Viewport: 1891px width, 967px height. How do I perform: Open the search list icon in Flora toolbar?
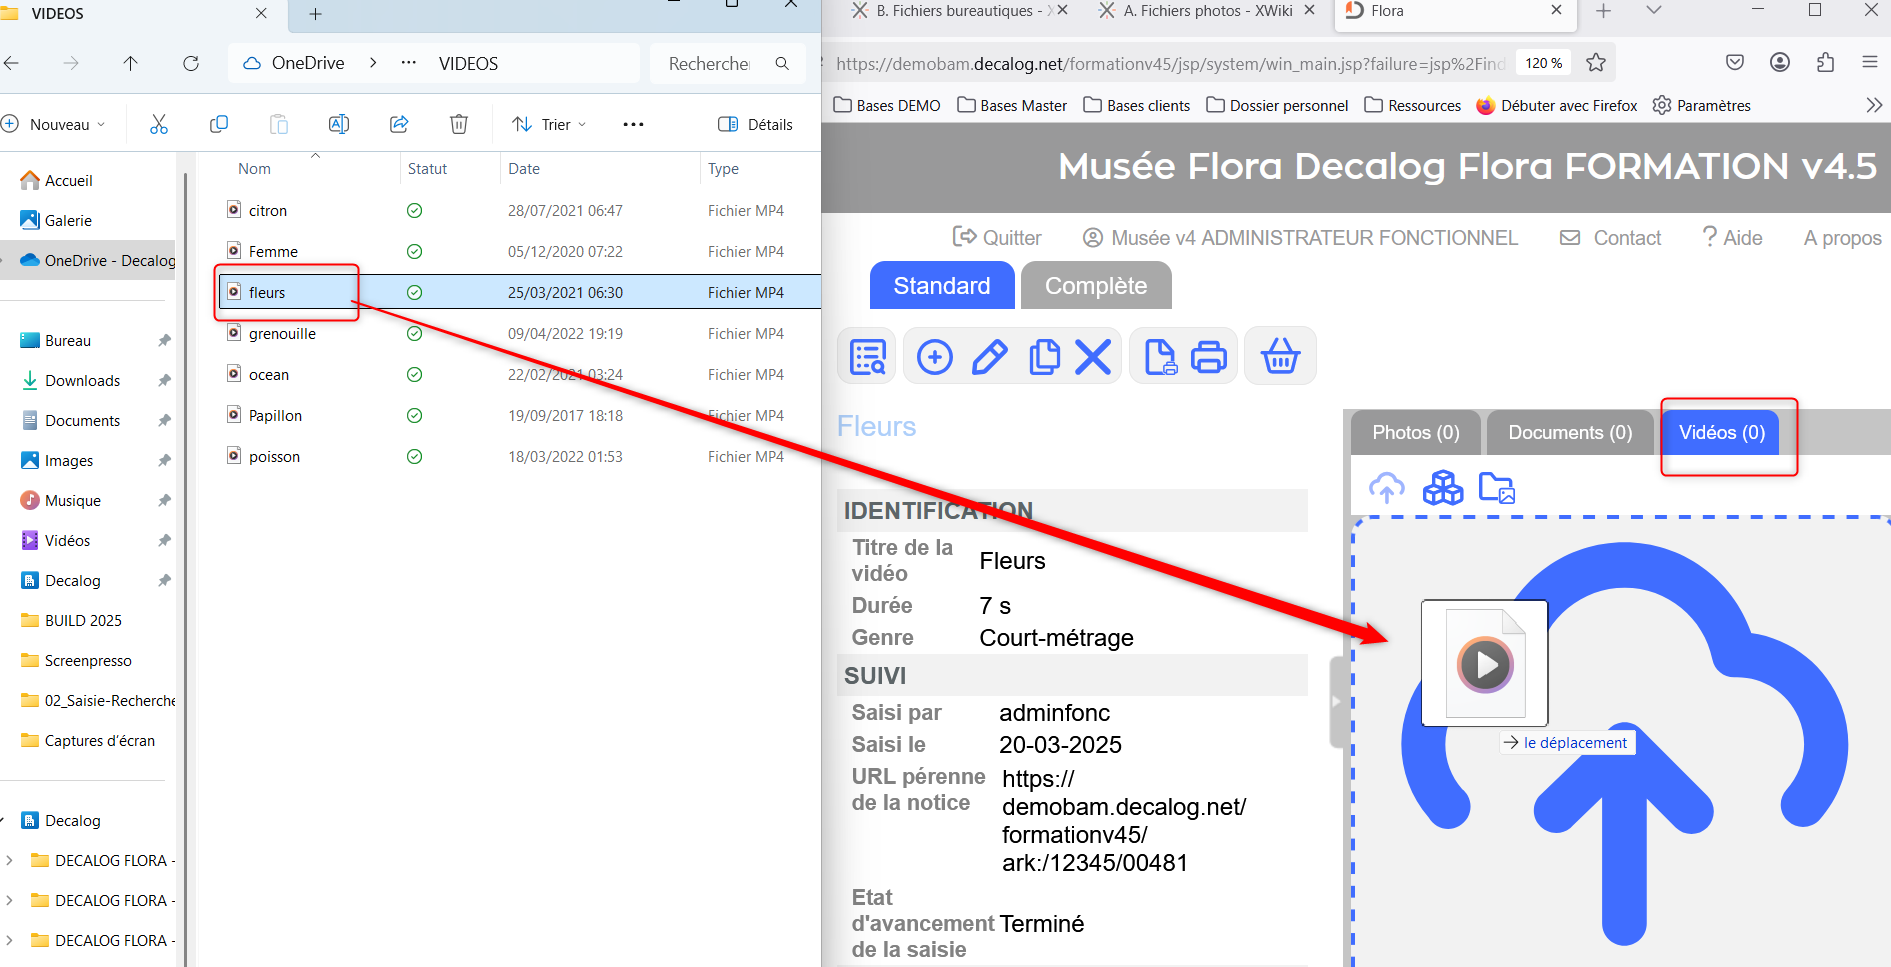[867, 357]
